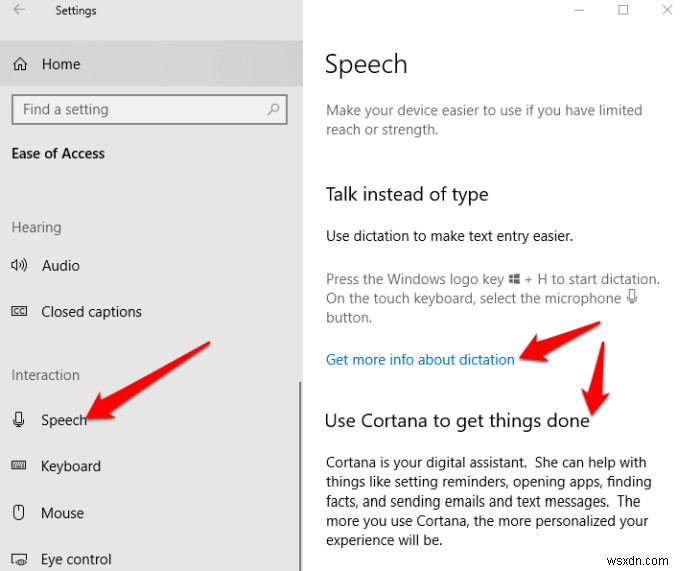Click the Interaction section label
Screen dimensions: 680x571
pos(46,375)
